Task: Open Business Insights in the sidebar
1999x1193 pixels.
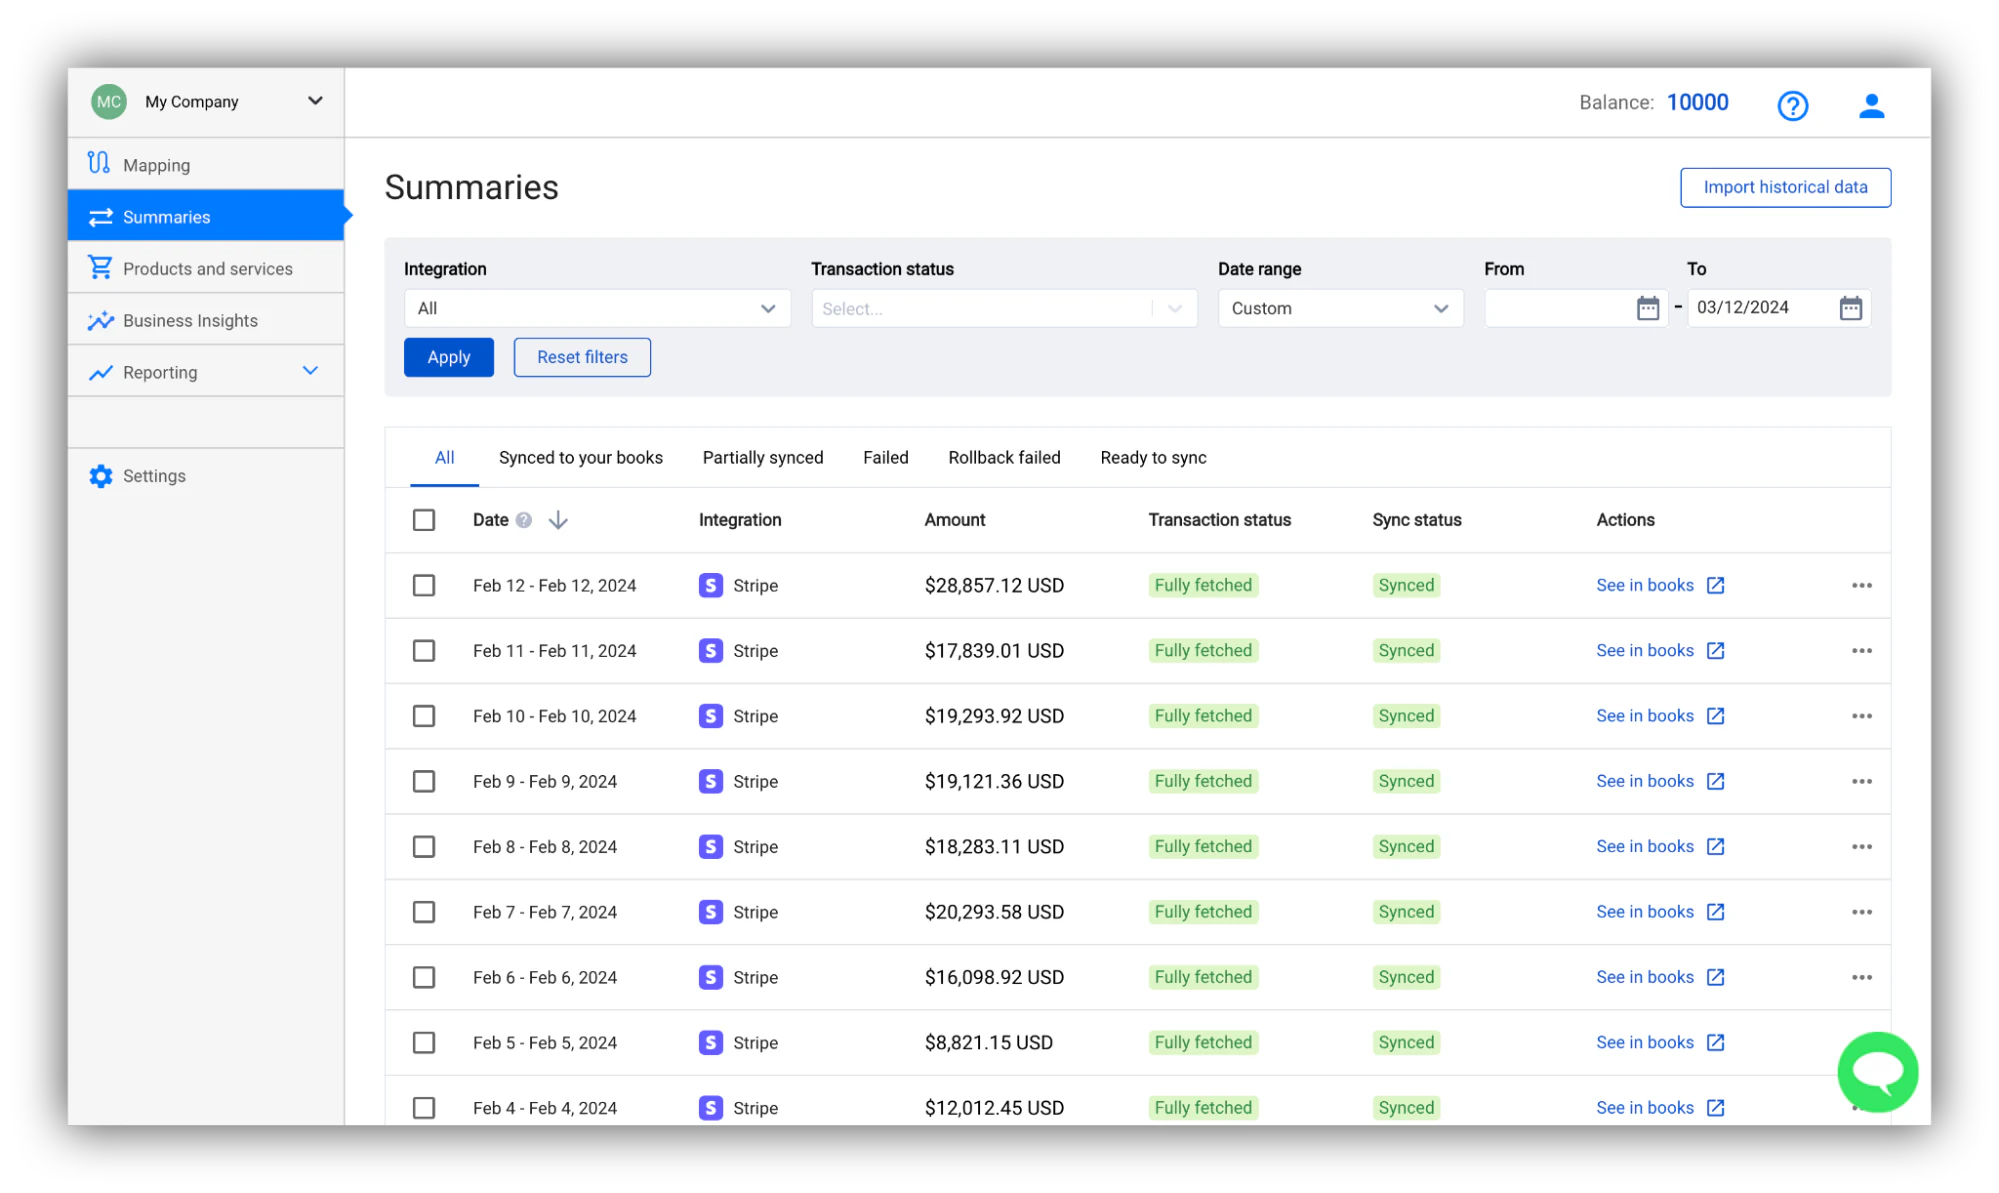Action: (206, 320)
